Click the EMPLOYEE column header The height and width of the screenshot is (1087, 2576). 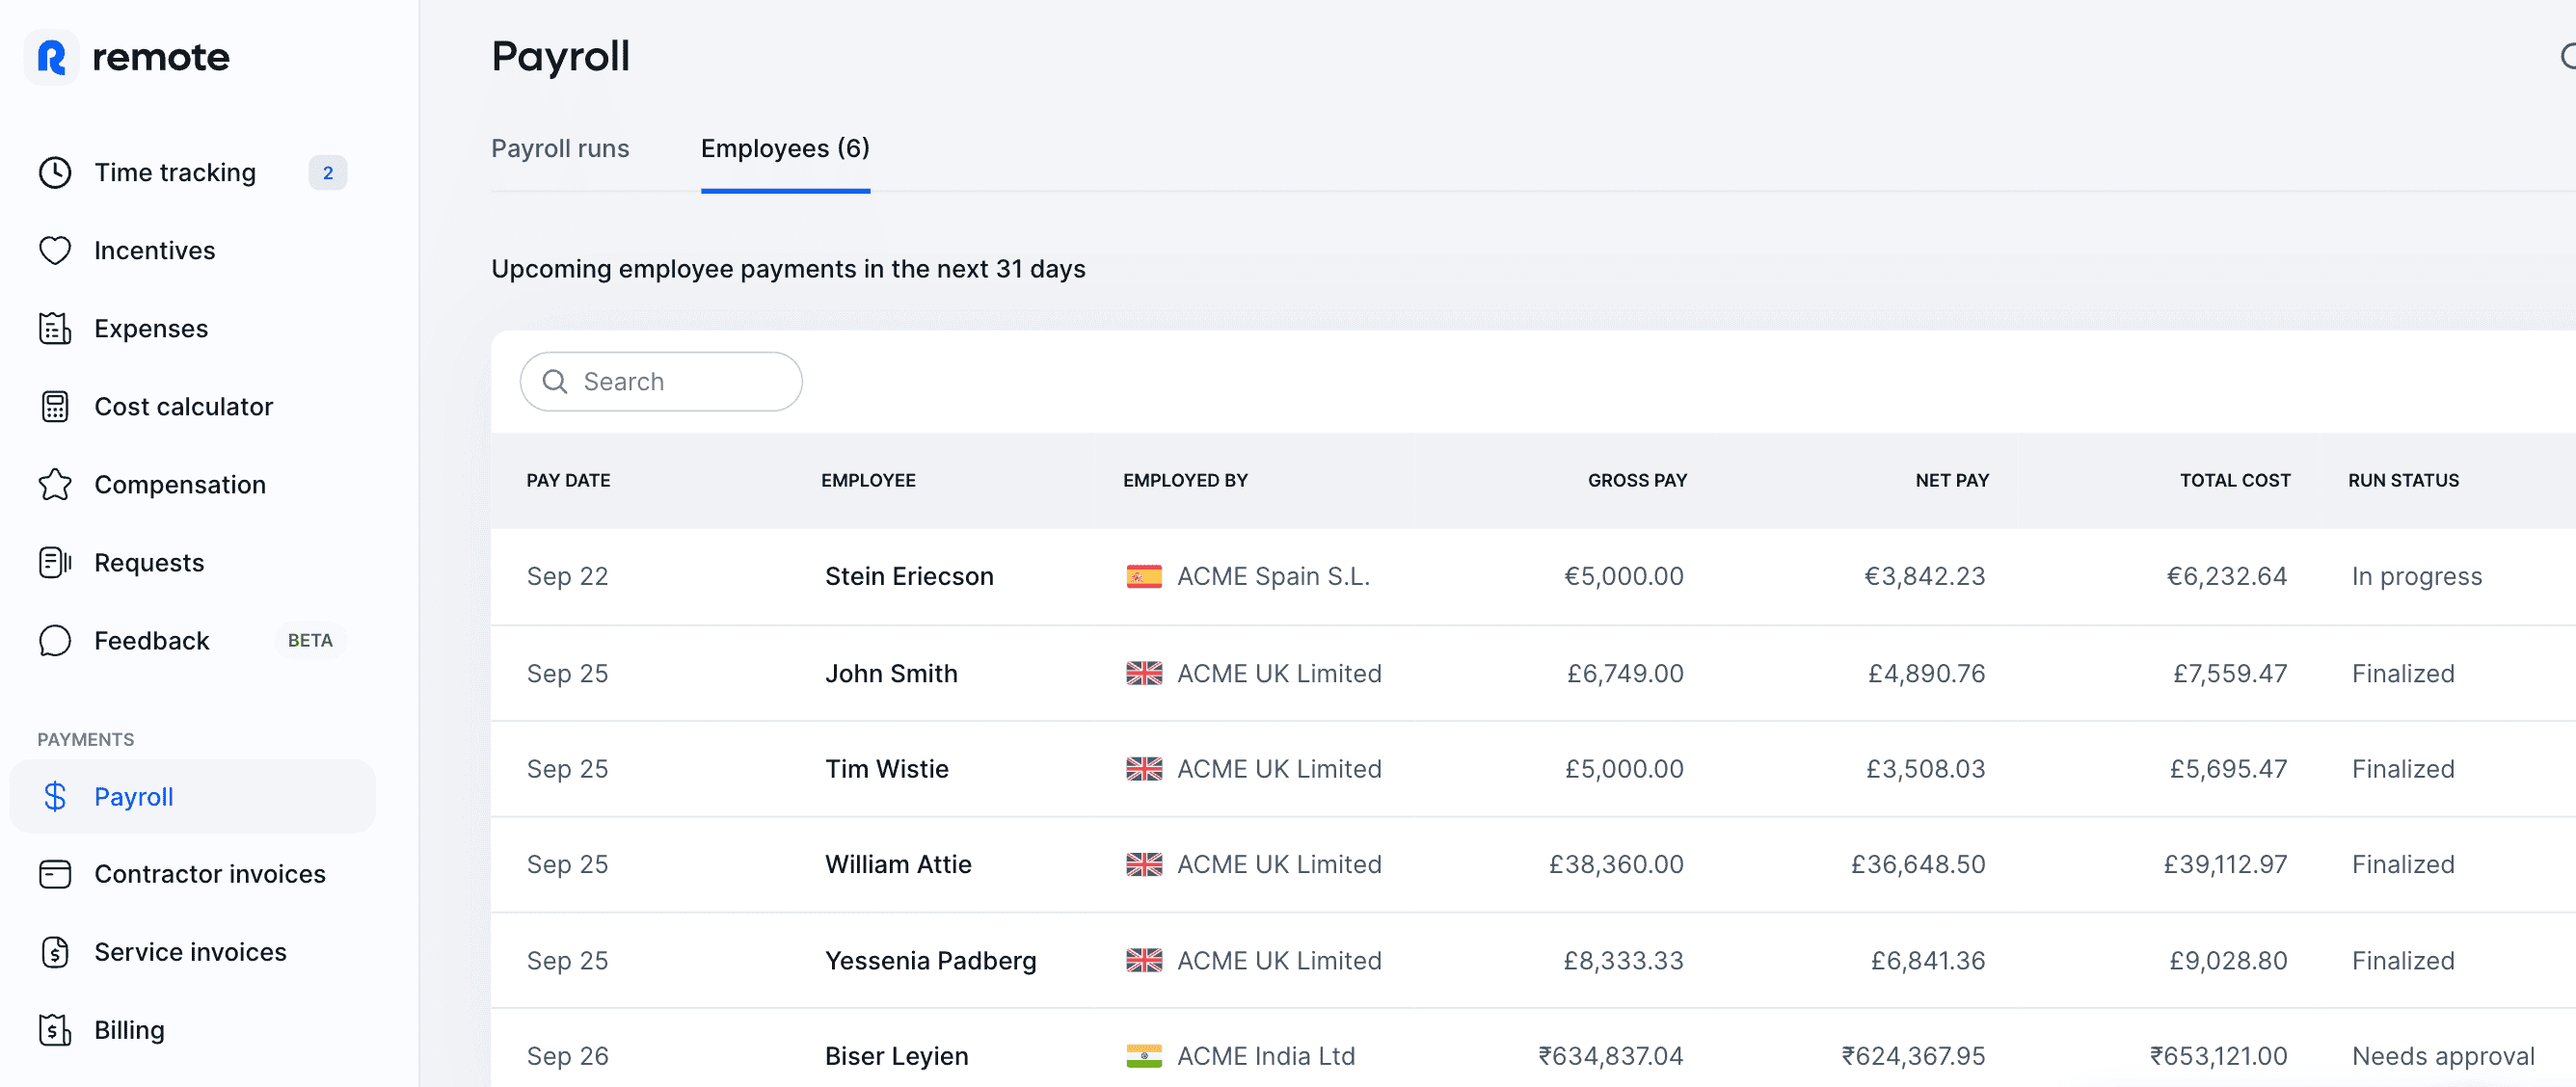pos(868,480)
